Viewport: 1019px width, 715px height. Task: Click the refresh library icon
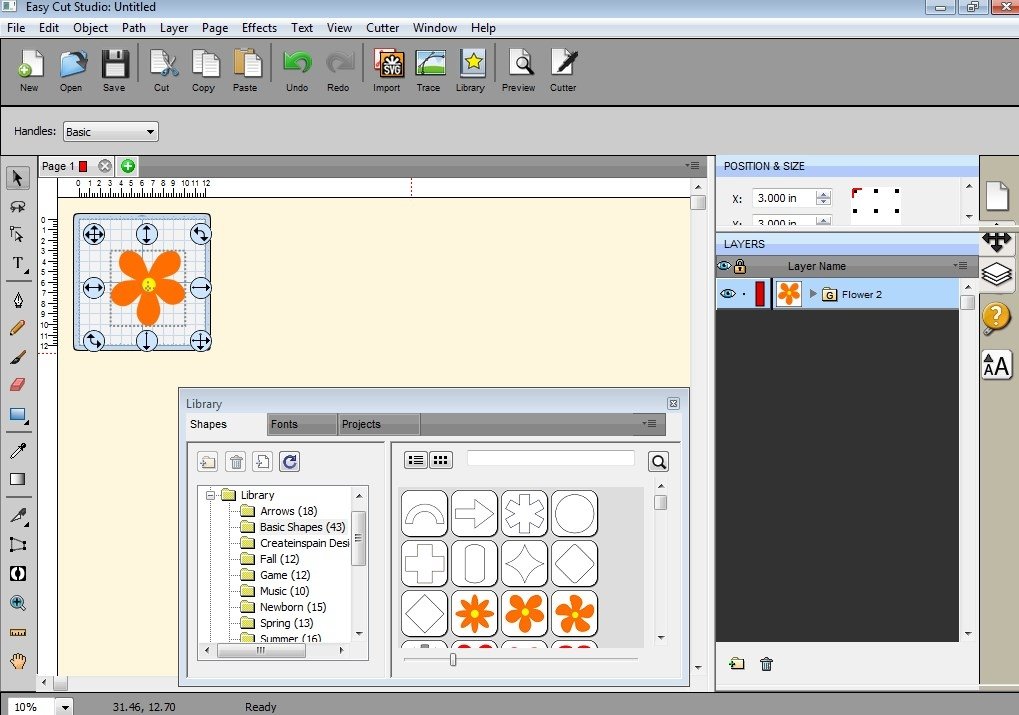290,462
